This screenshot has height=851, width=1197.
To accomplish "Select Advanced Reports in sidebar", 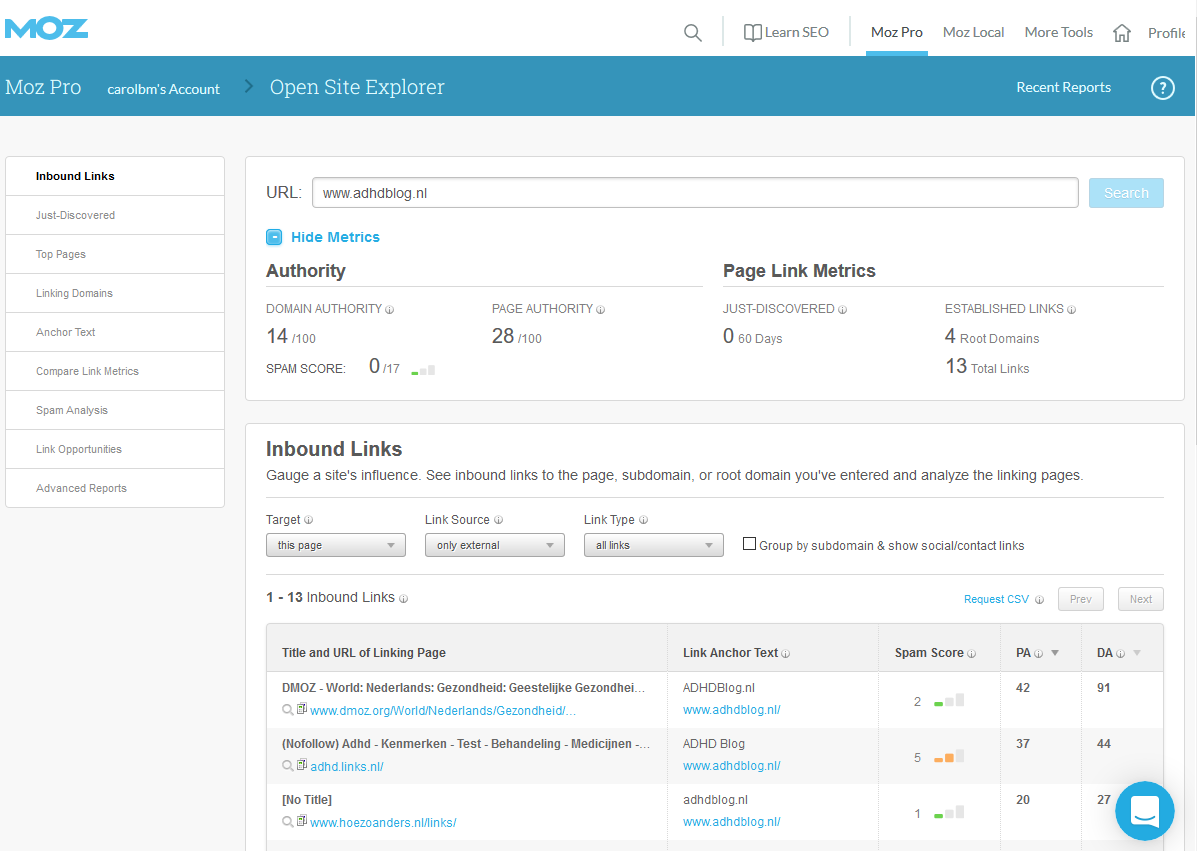I will 115,488.
